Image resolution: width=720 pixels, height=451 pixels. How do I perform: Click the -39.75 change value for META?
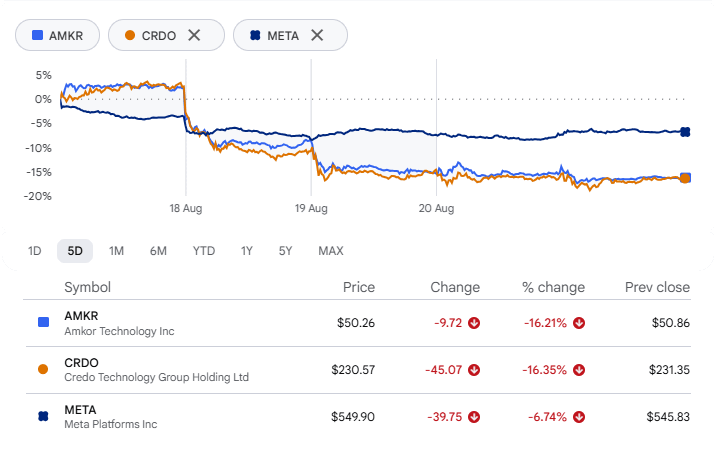[x=444, y=417]
